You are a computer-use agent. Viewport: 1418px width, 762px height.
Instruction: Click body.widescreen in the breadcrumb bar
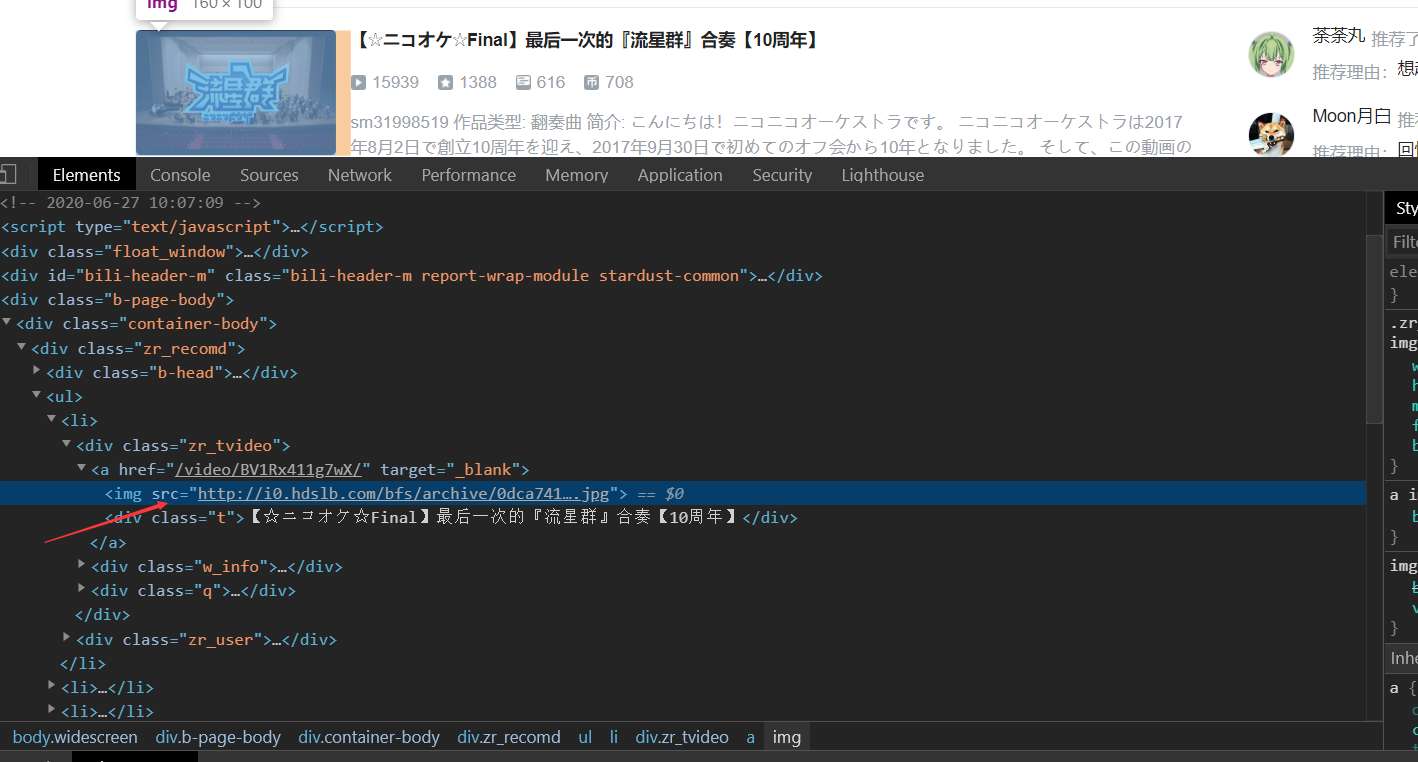tap(75, 737)
